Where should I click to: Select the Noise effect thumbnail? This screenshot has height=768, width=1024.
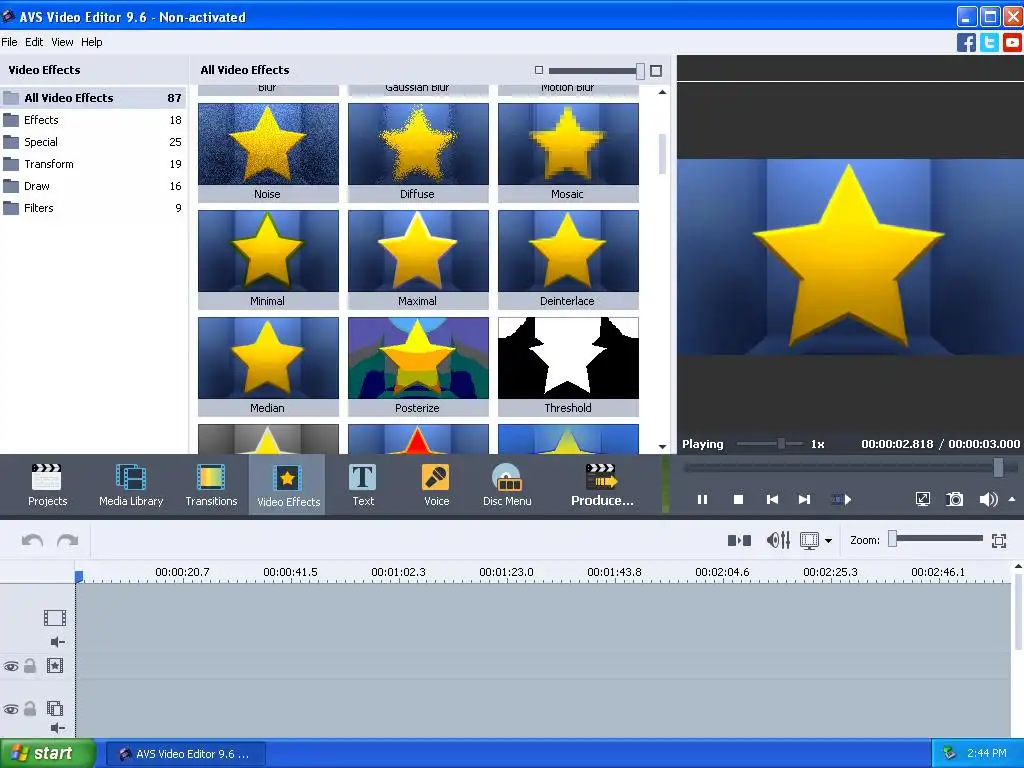(x=268, y=152)
